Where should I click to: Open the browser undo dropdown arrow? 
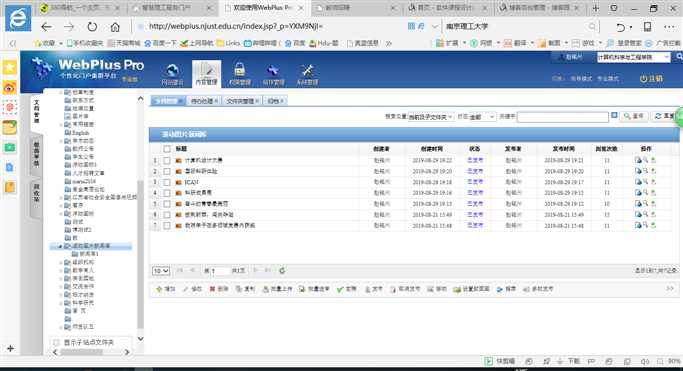click(x=631, y=27)
